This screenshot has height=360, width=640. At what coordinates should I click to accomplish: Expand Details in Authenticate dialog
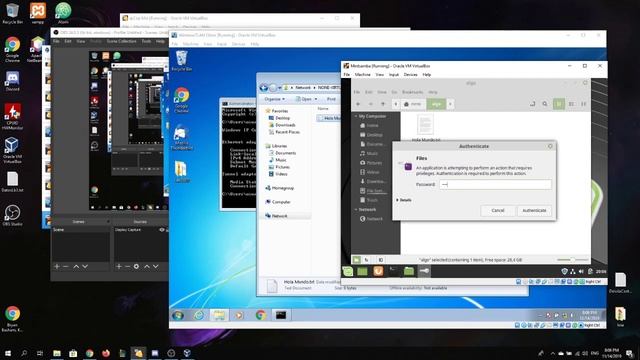point(403,200)
